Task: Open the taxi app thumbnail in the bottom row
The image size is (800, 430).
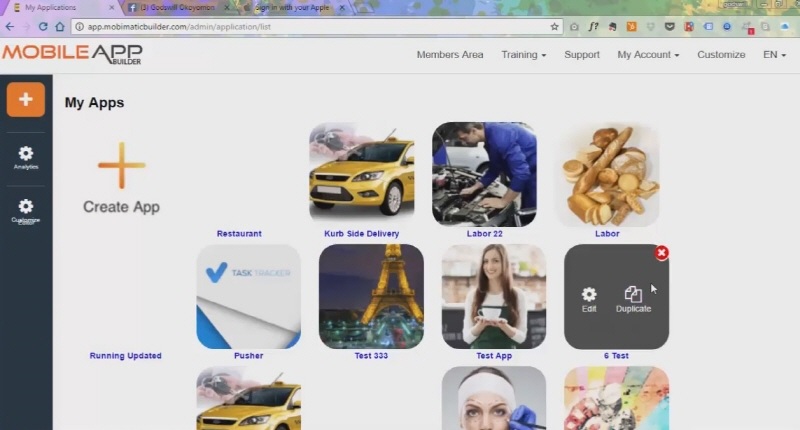Action: tap(248, 398)
